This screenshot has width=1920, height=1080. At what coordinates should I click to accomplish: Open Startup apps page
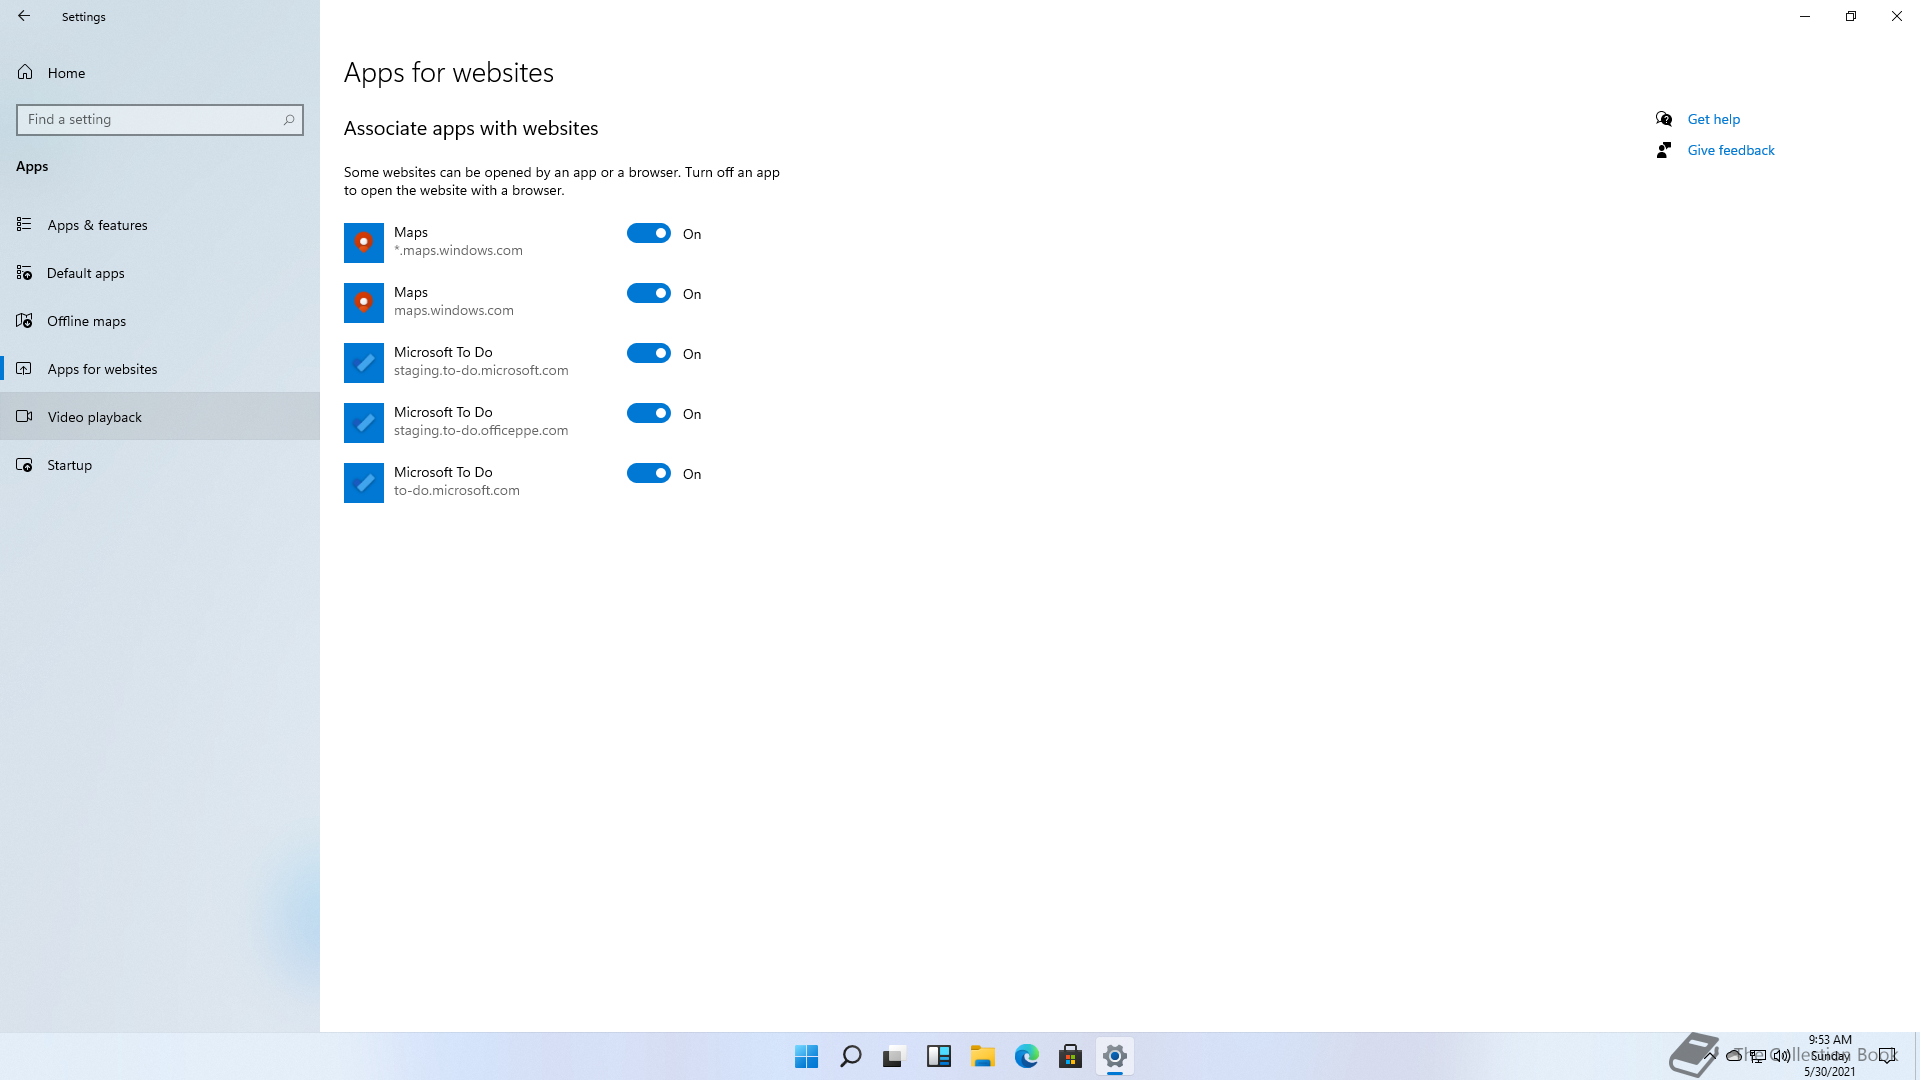click(x=160, y=464)
